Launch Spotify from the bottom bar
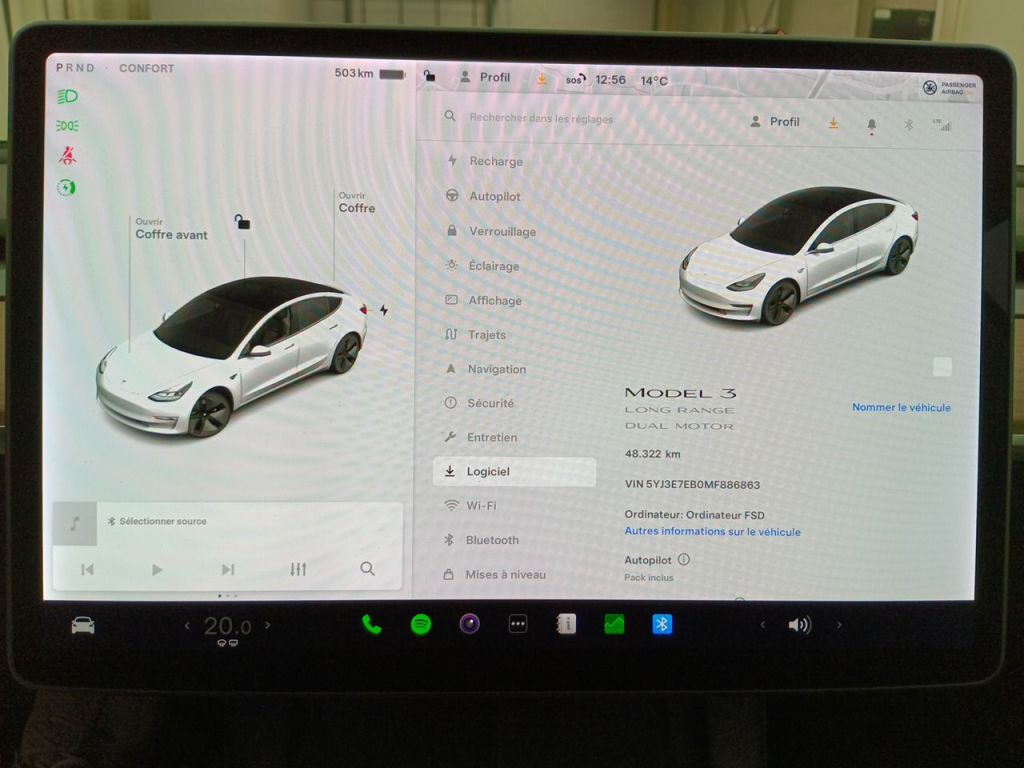The image size is (1024, 768). (x=421, y=624)
